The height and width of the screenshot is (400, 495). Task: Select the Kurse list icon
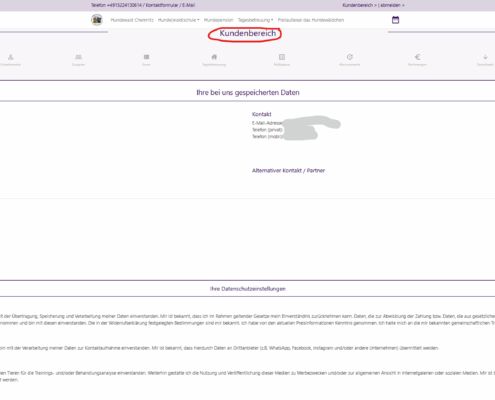[x=146, y=57]
